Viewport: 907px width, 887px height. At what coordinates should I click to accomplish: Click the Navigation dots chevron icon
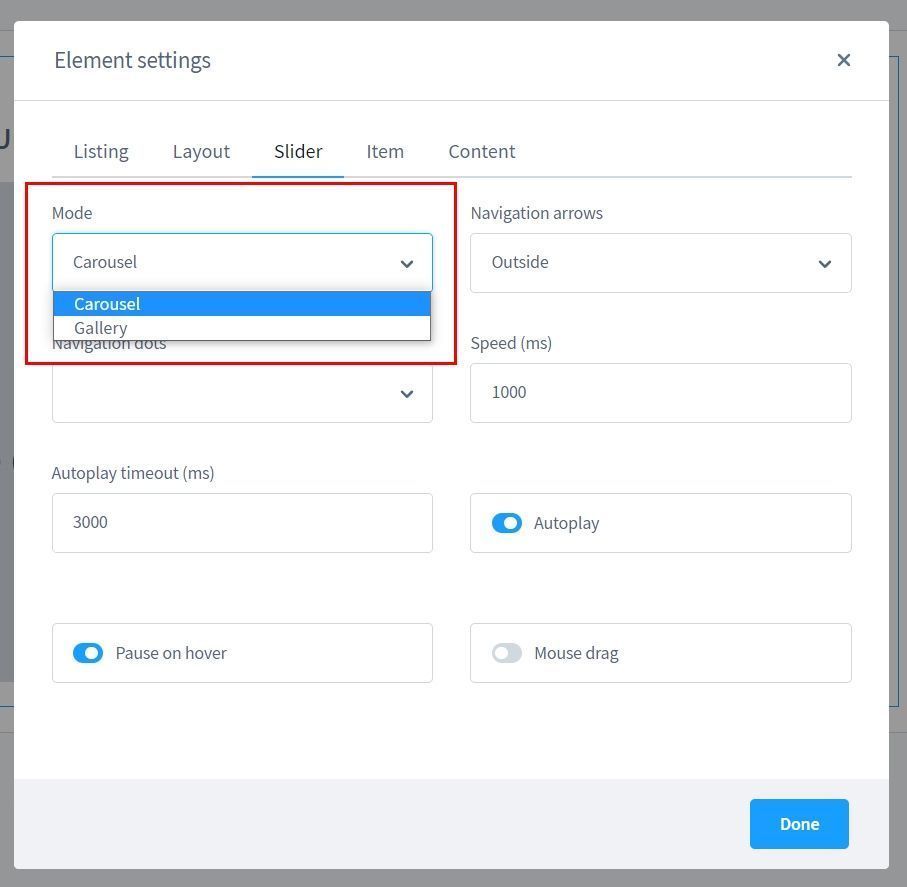click(x=407, y=394)
